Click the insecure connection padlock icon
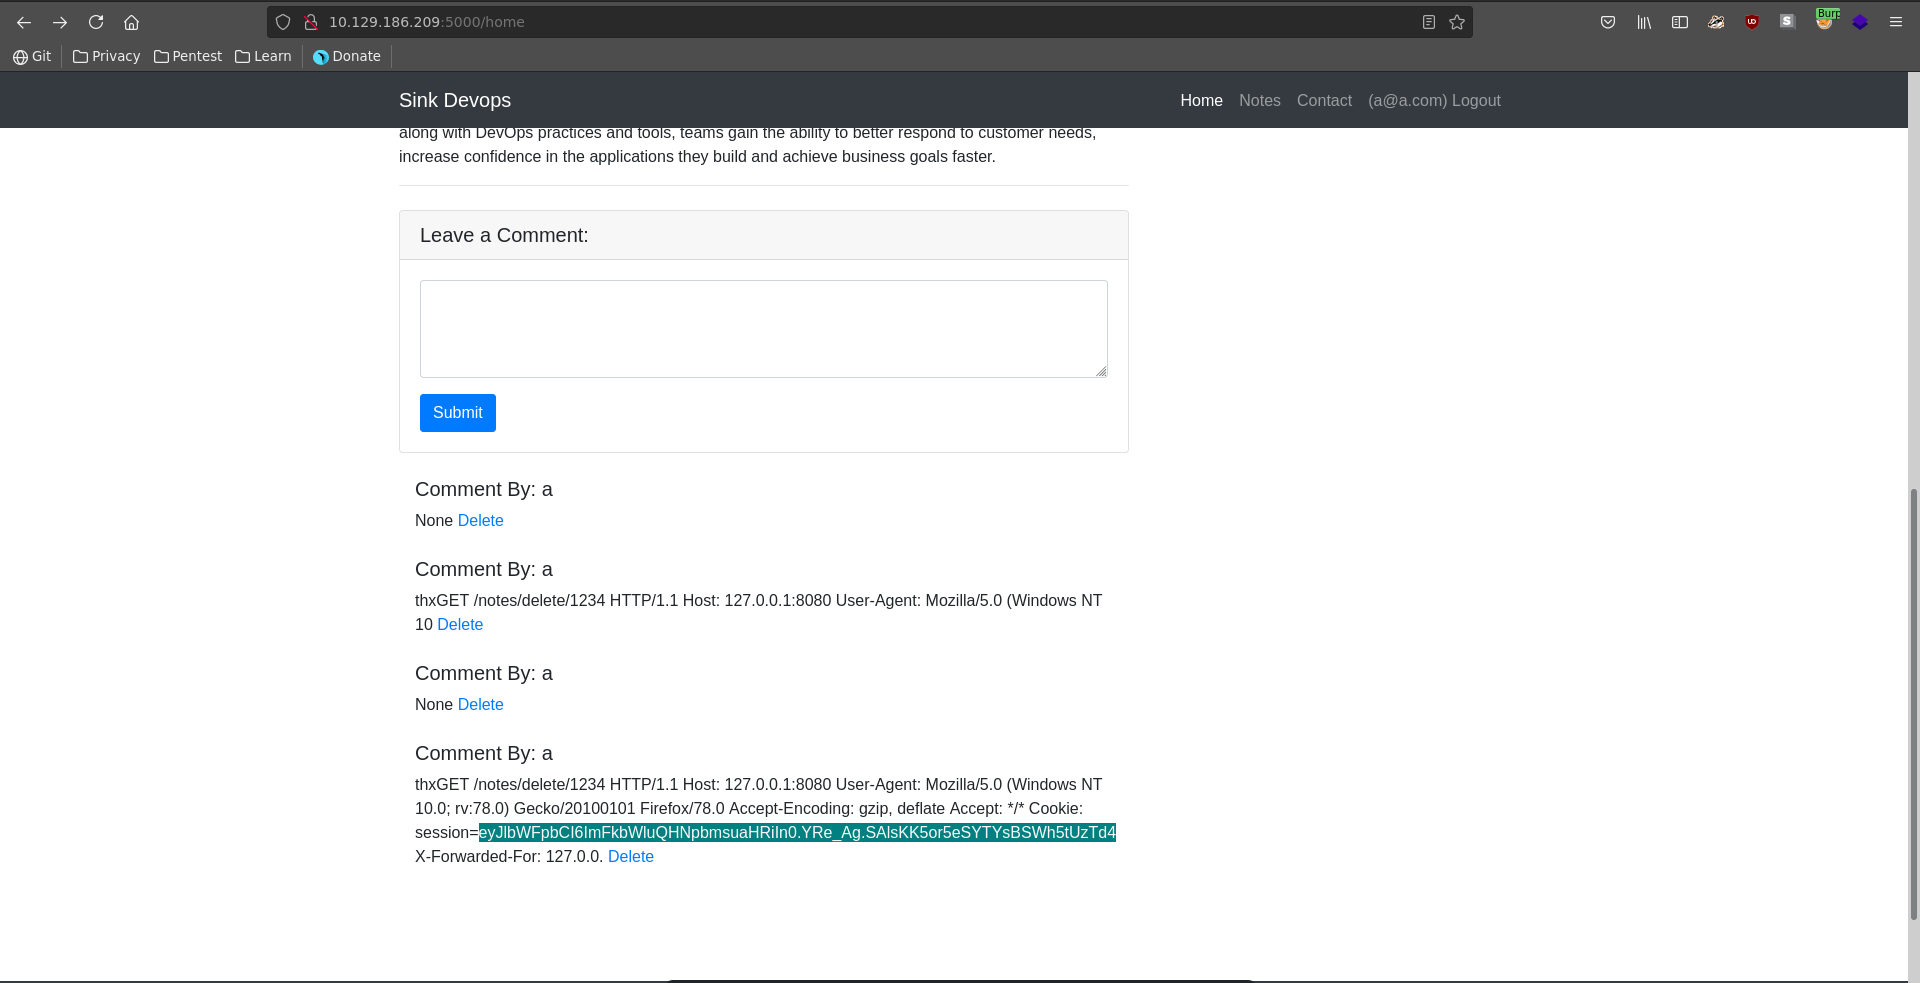 click(x=311, y=22)
